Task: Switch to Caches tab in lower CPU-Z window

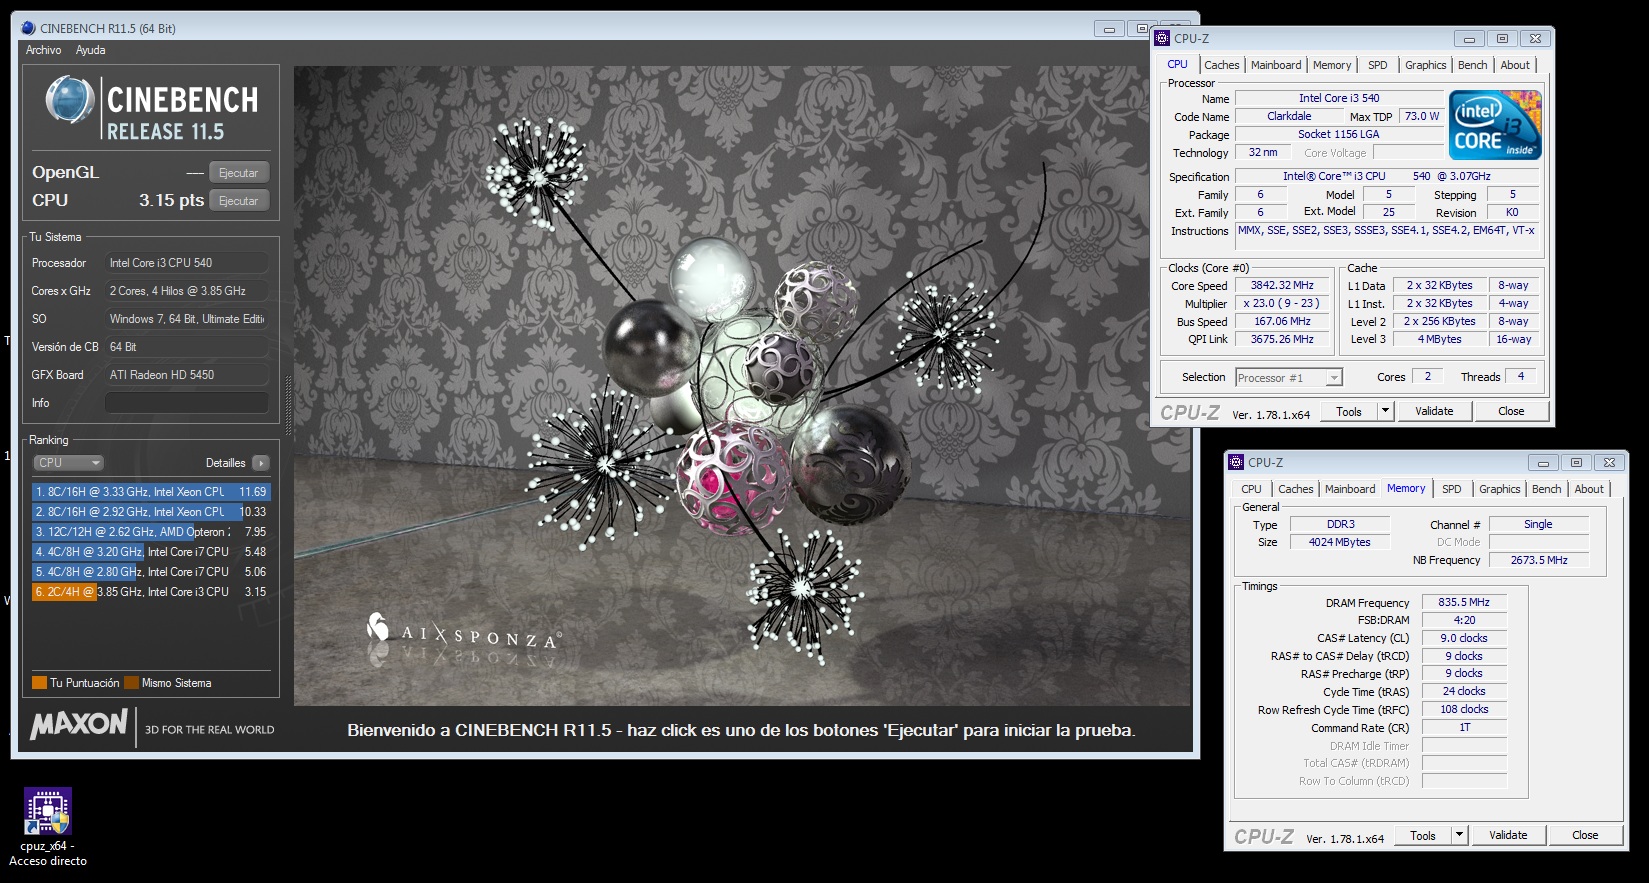Action: pos(1295,489)
